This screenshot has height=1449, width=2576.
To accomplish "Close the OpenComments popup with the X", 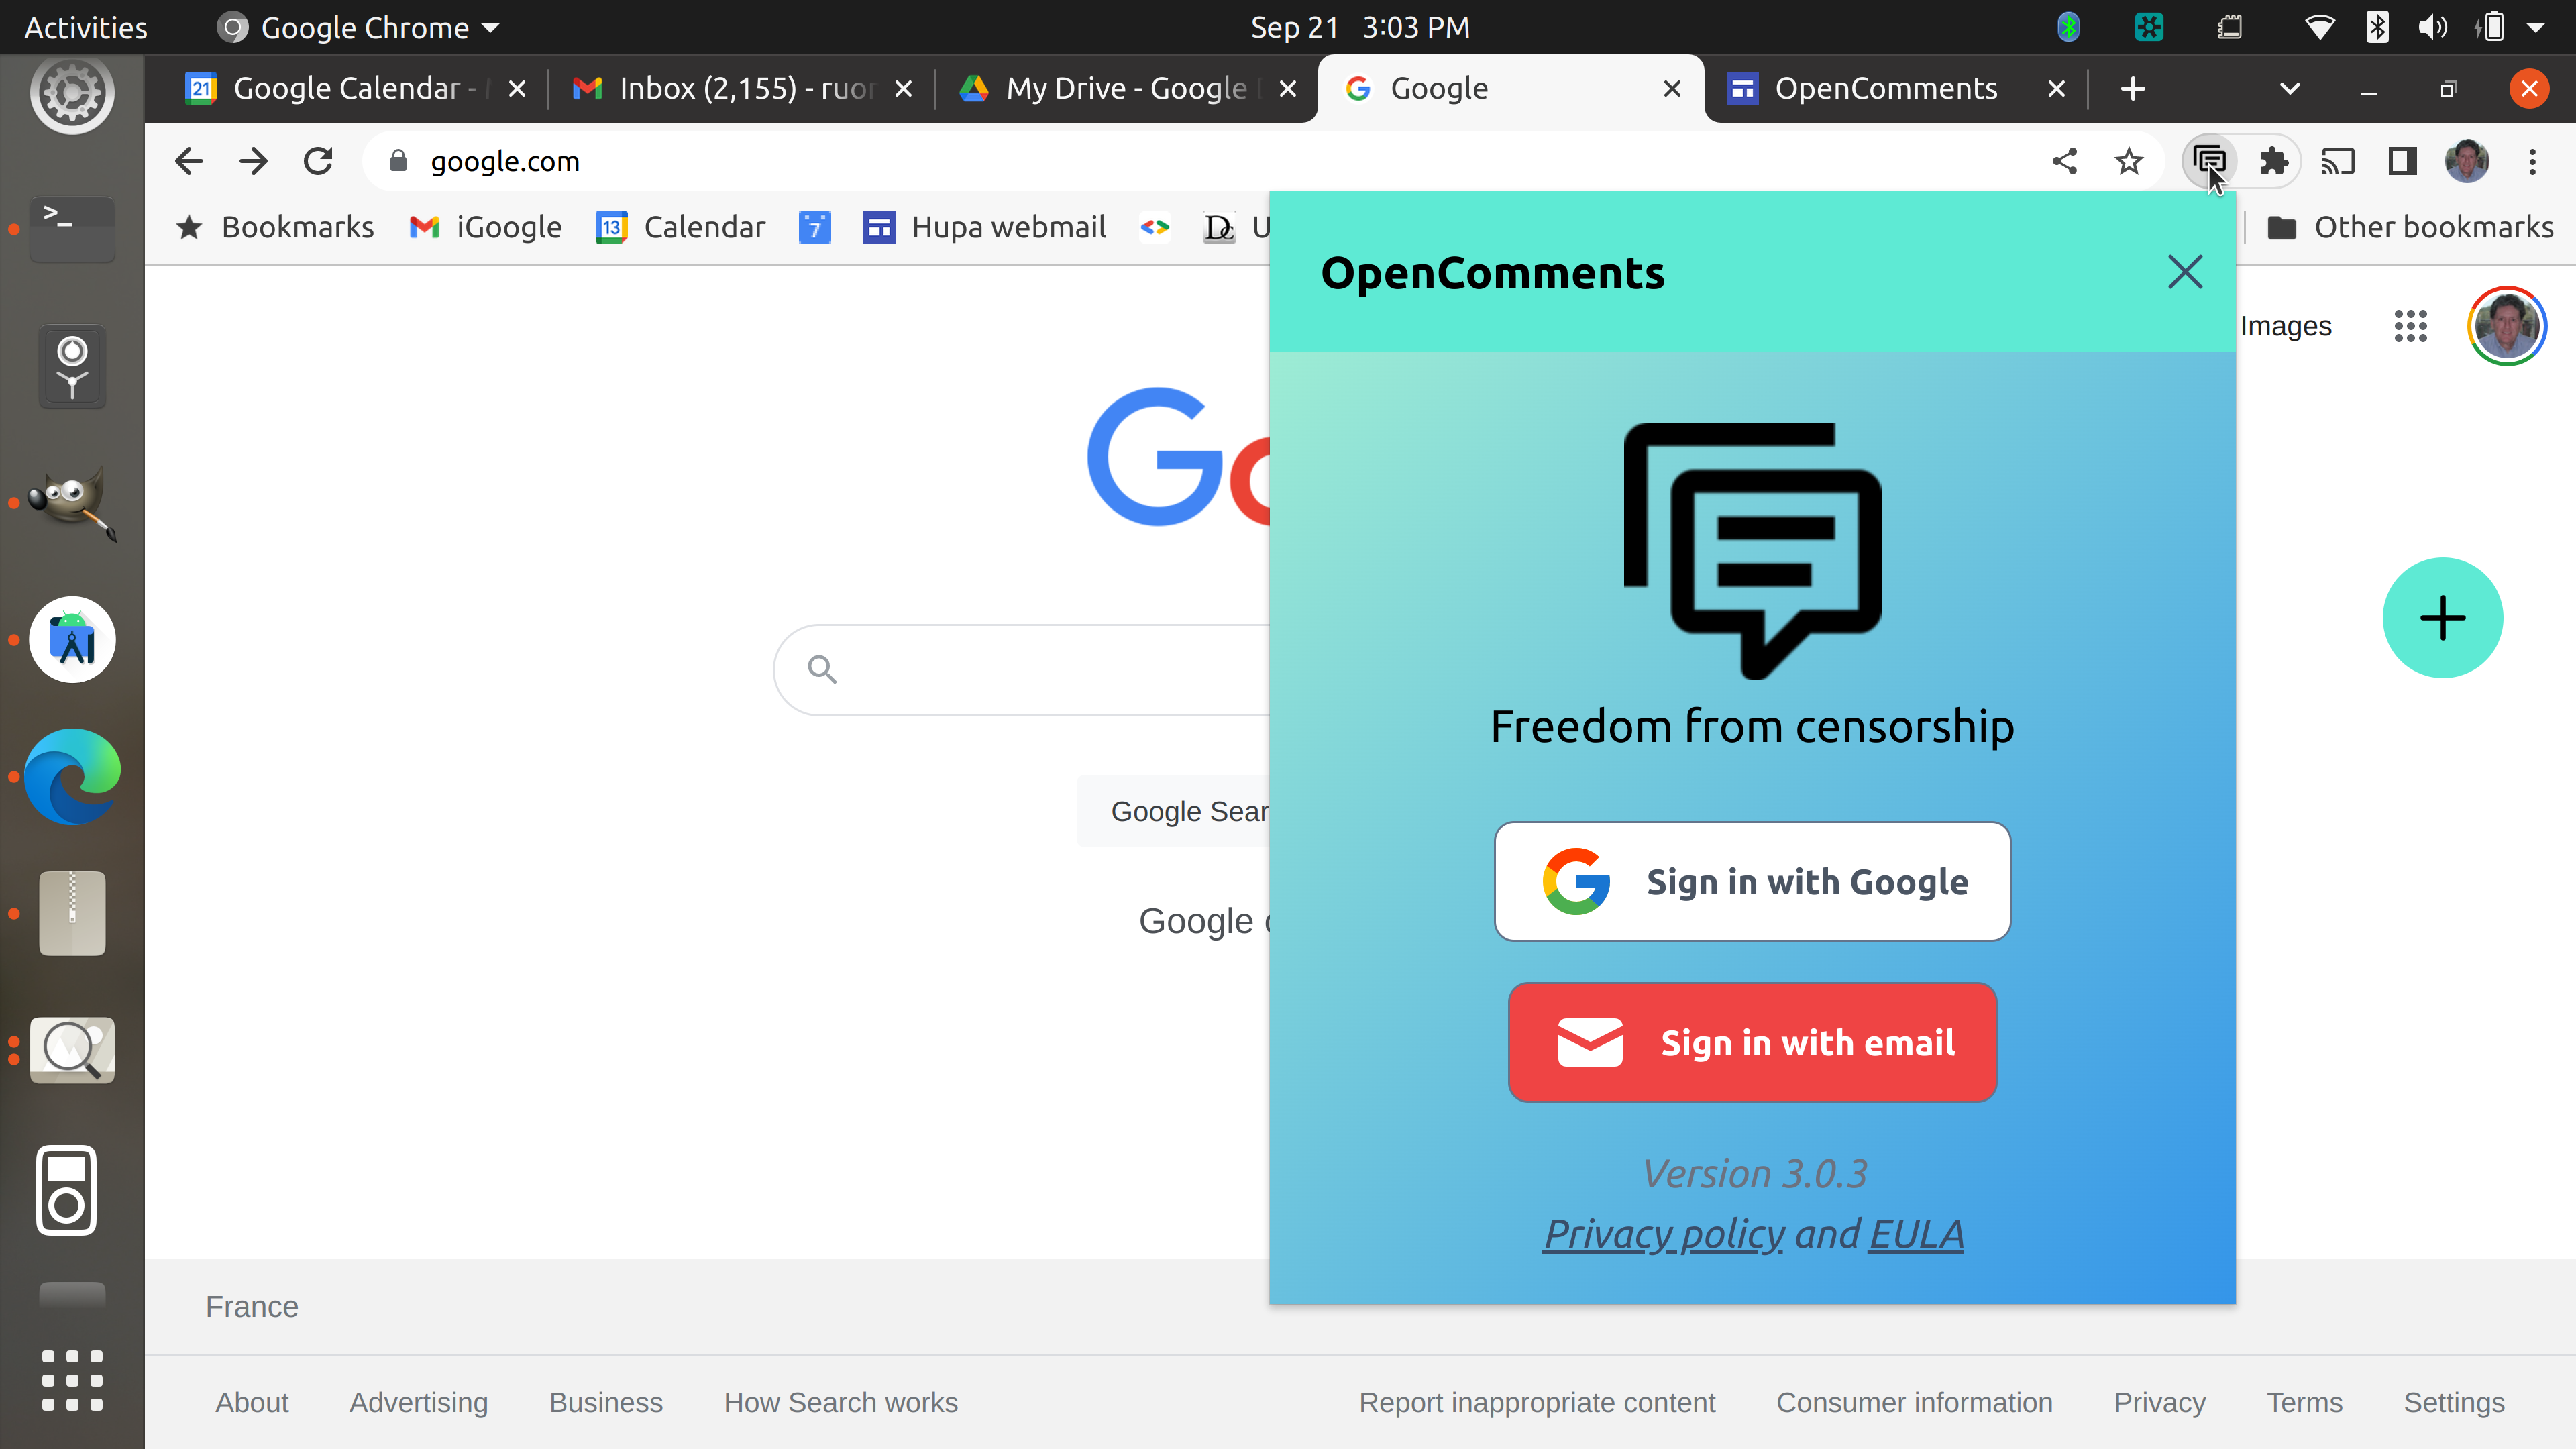I will [x=2185, y=272].
